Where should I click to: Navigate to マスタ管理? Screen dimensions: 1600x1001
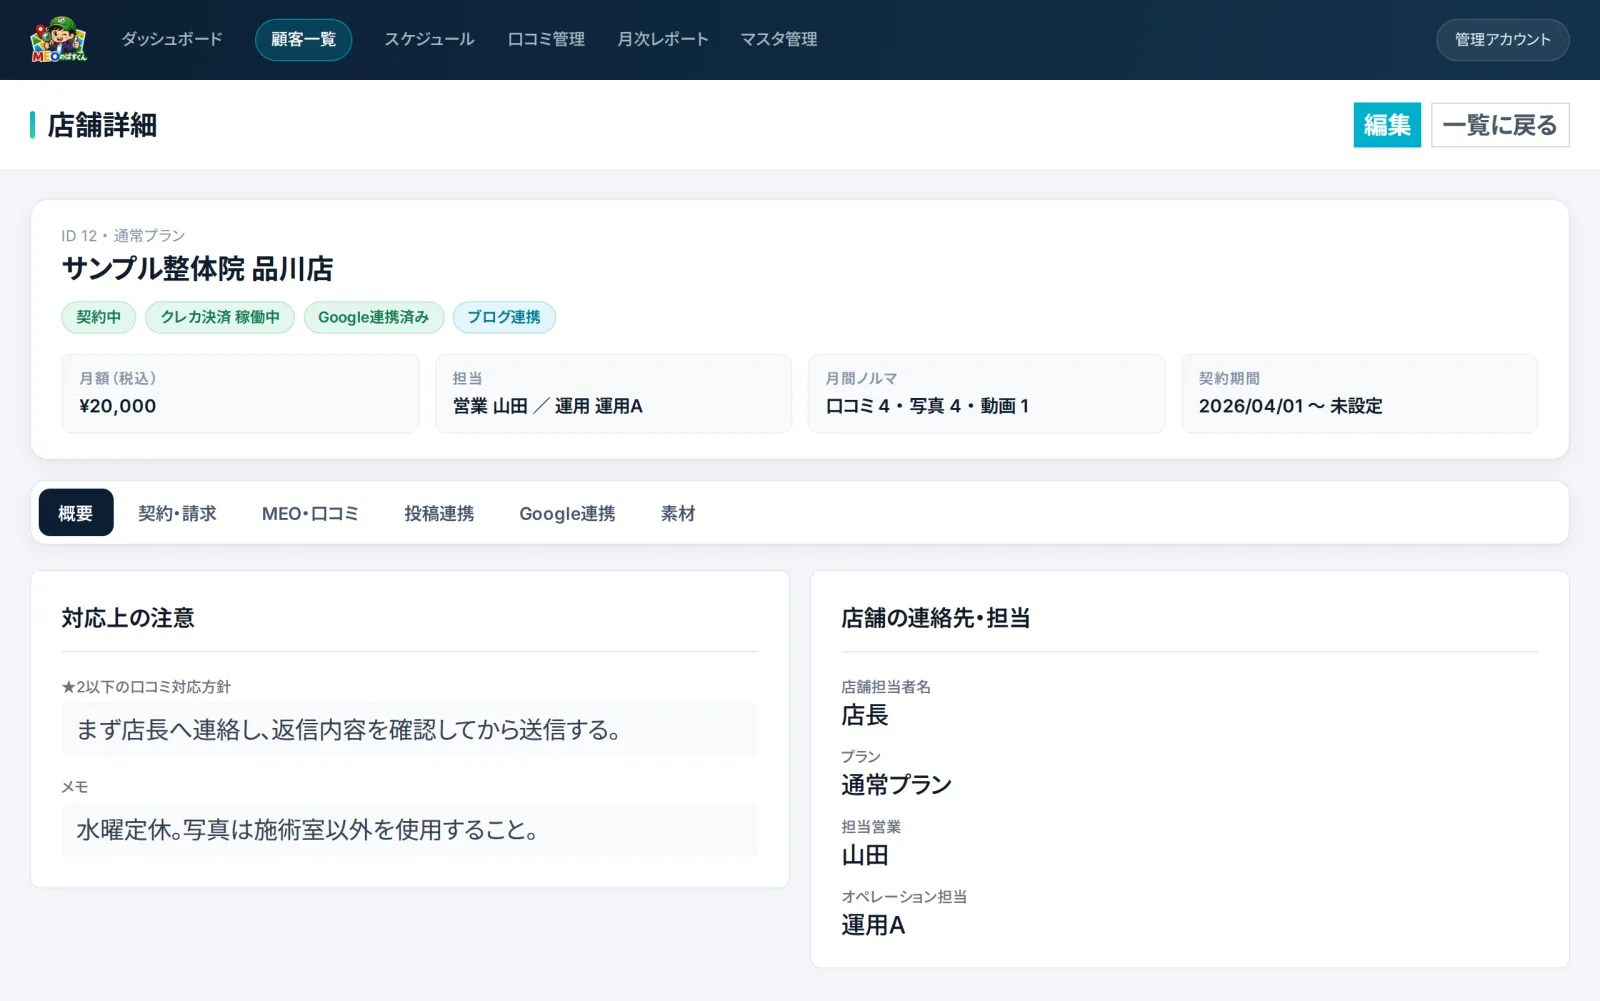(779, 39)
